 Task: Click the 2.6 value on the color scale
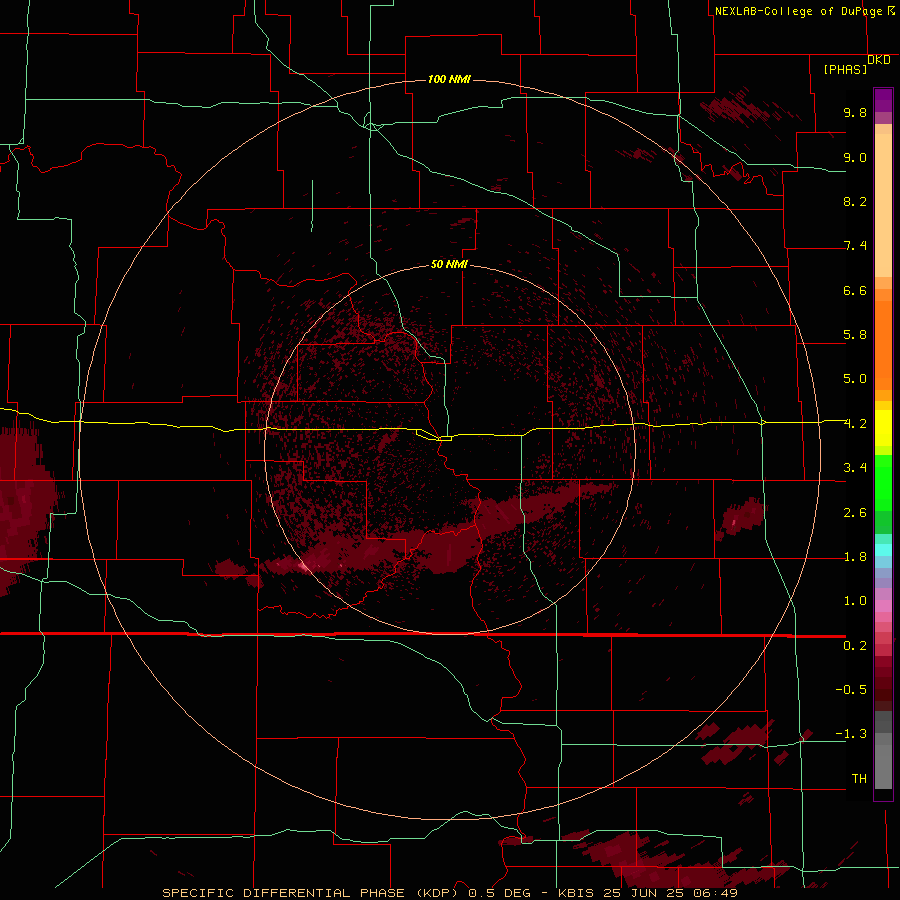click(855, 513)
